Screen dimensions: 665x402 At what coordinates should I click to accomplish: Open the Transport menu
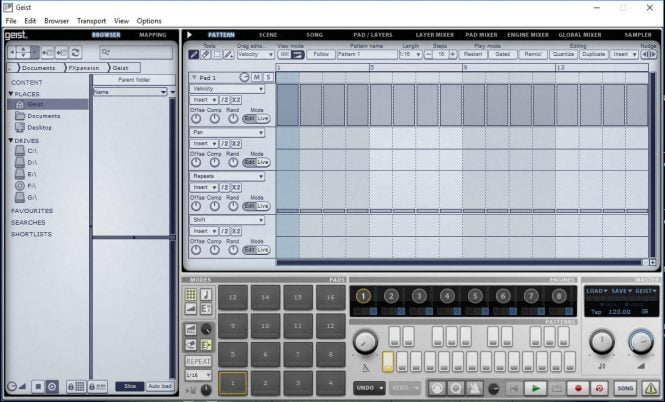point(91,21)
